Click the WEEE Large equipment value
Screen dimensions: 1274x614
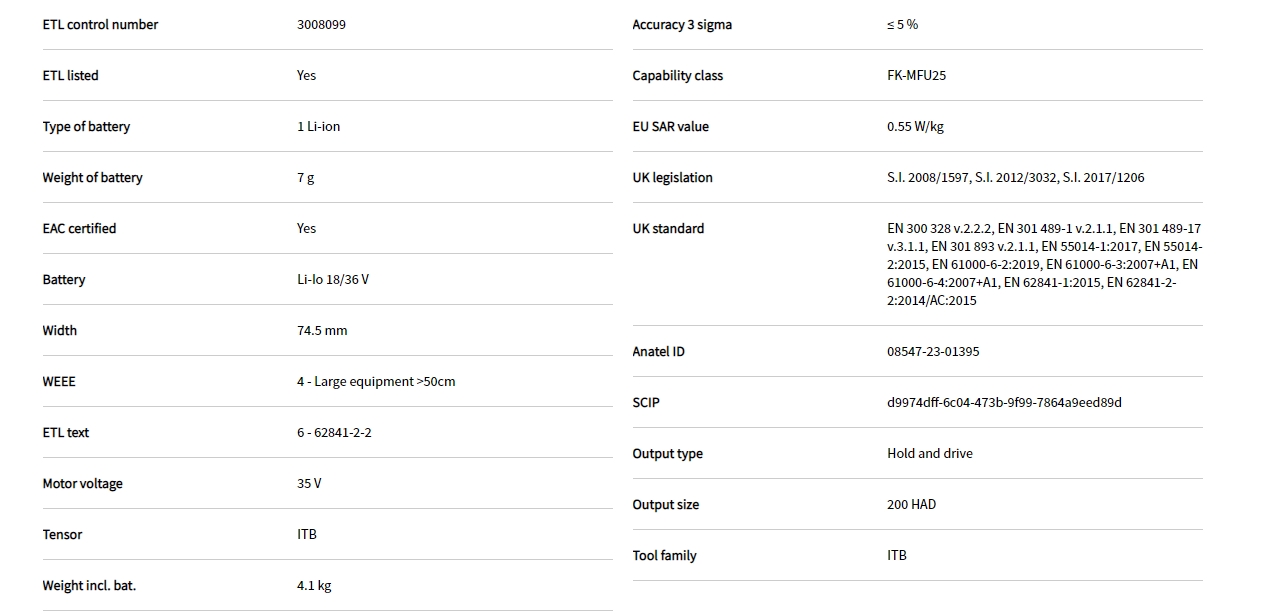tap(375, 382)
